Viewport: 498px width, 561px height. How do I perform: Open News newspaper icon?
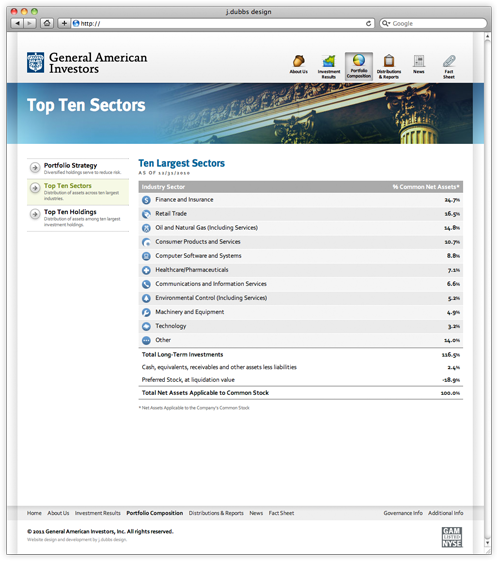419,61
